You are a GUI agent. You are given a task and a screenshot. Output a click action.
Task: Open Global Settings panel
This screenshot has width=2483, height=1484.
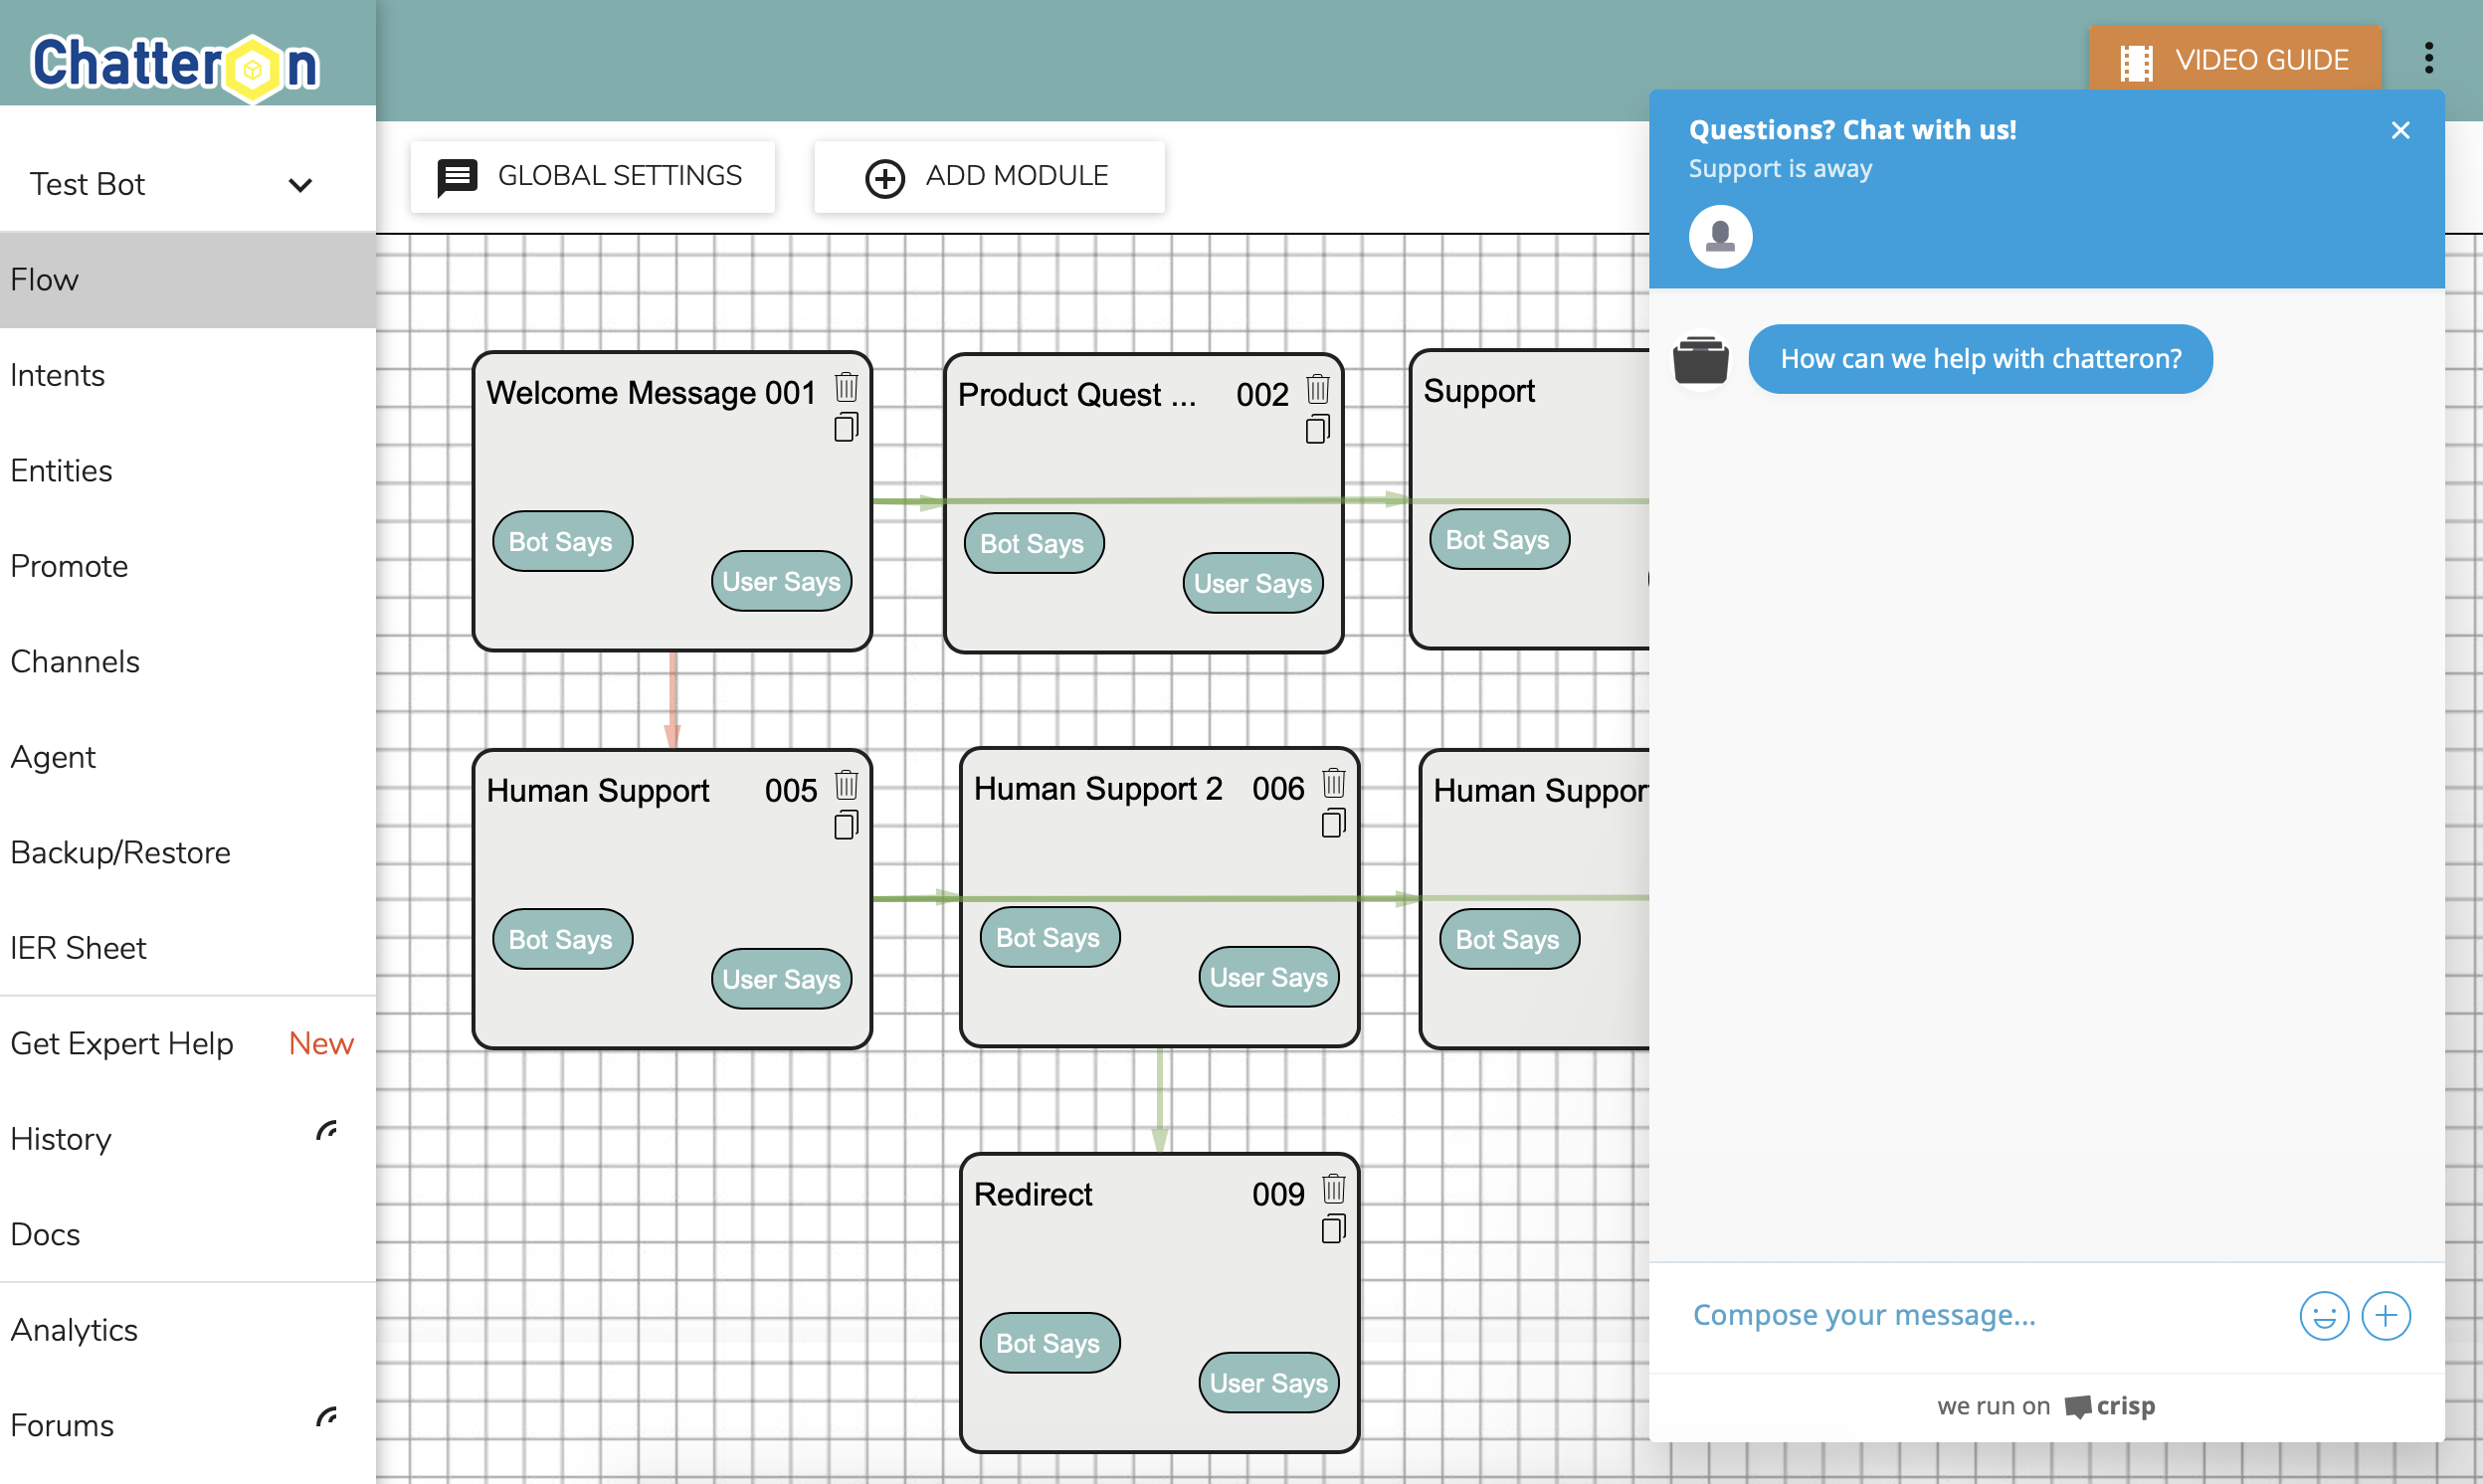[593, 175]
